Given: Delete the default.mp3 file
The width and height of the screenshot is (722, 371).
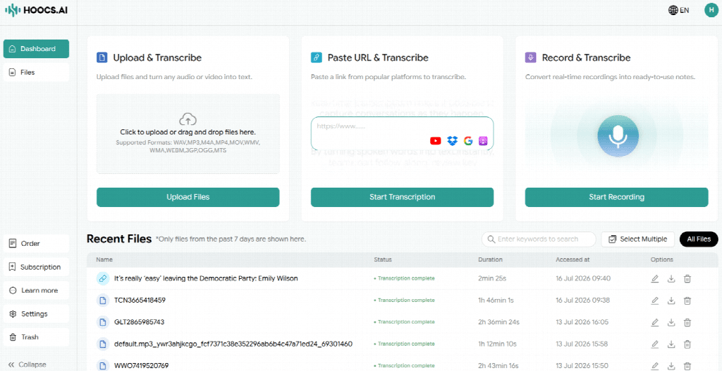Looking at the screenshot, I should pos(687,344).
